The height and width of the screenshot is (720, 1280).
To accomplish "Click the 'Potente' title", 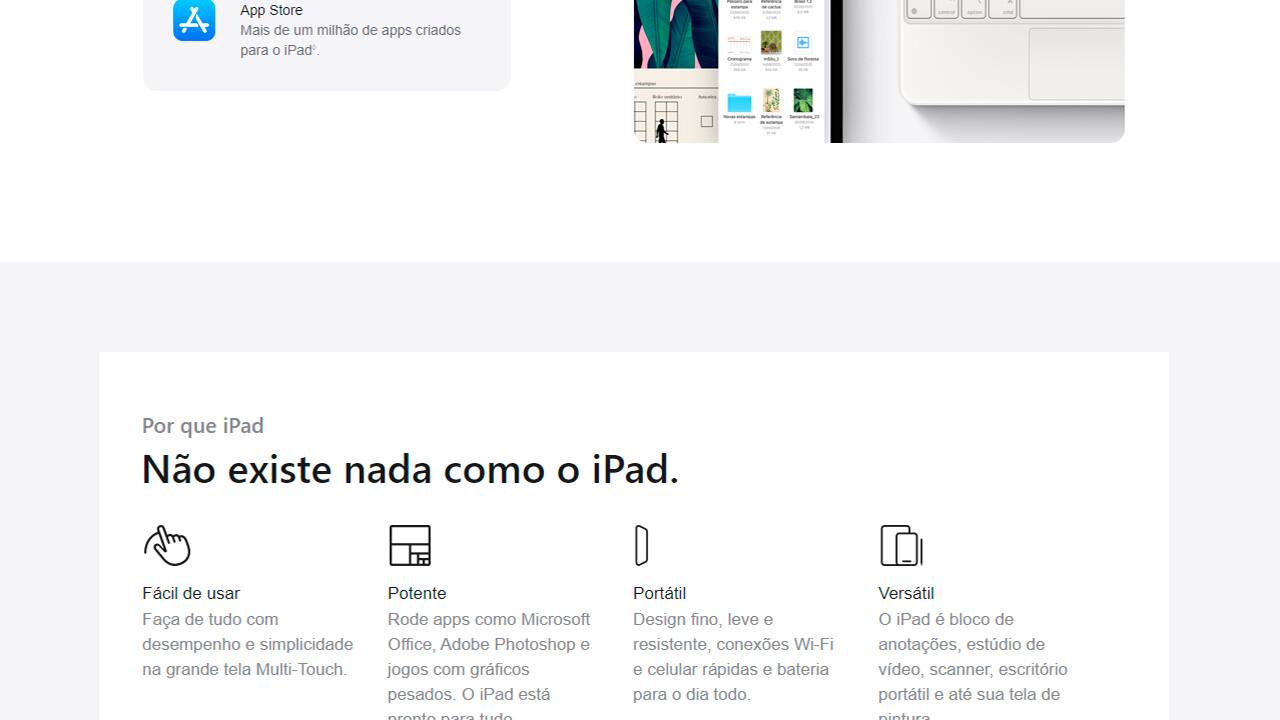I will click(417, 593).
